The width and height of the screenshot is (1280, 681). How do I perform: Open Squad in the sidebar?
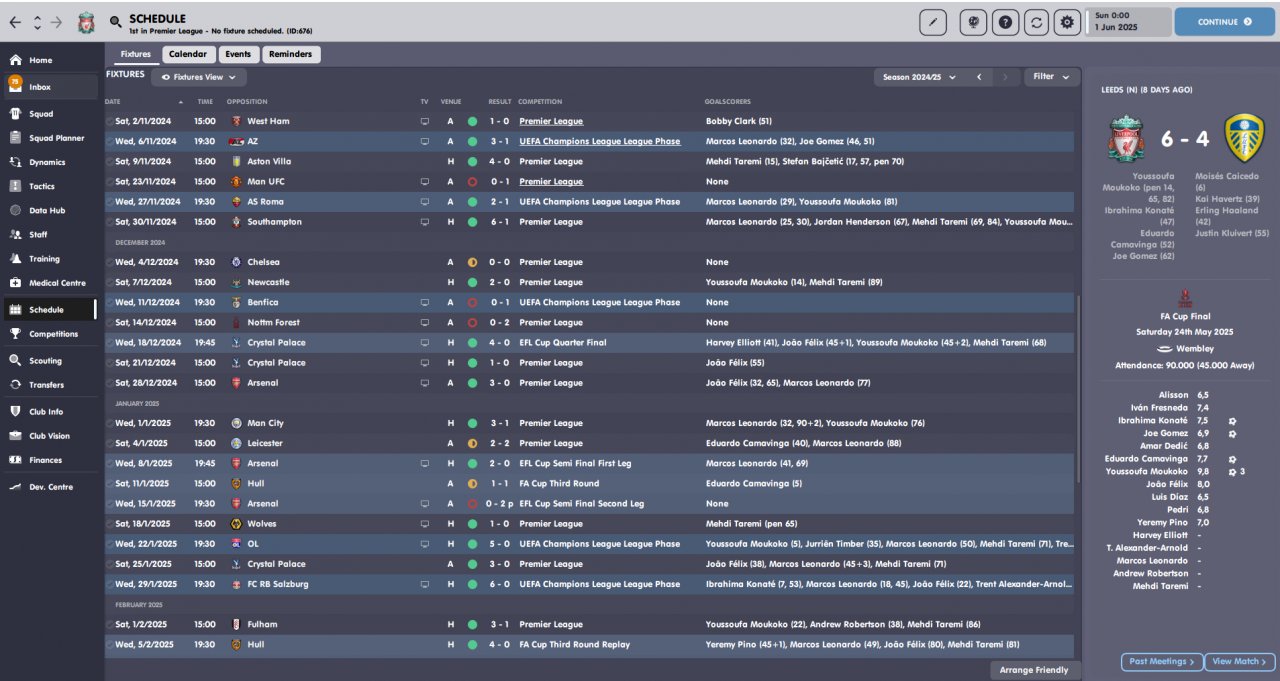[x=50, y=114]
